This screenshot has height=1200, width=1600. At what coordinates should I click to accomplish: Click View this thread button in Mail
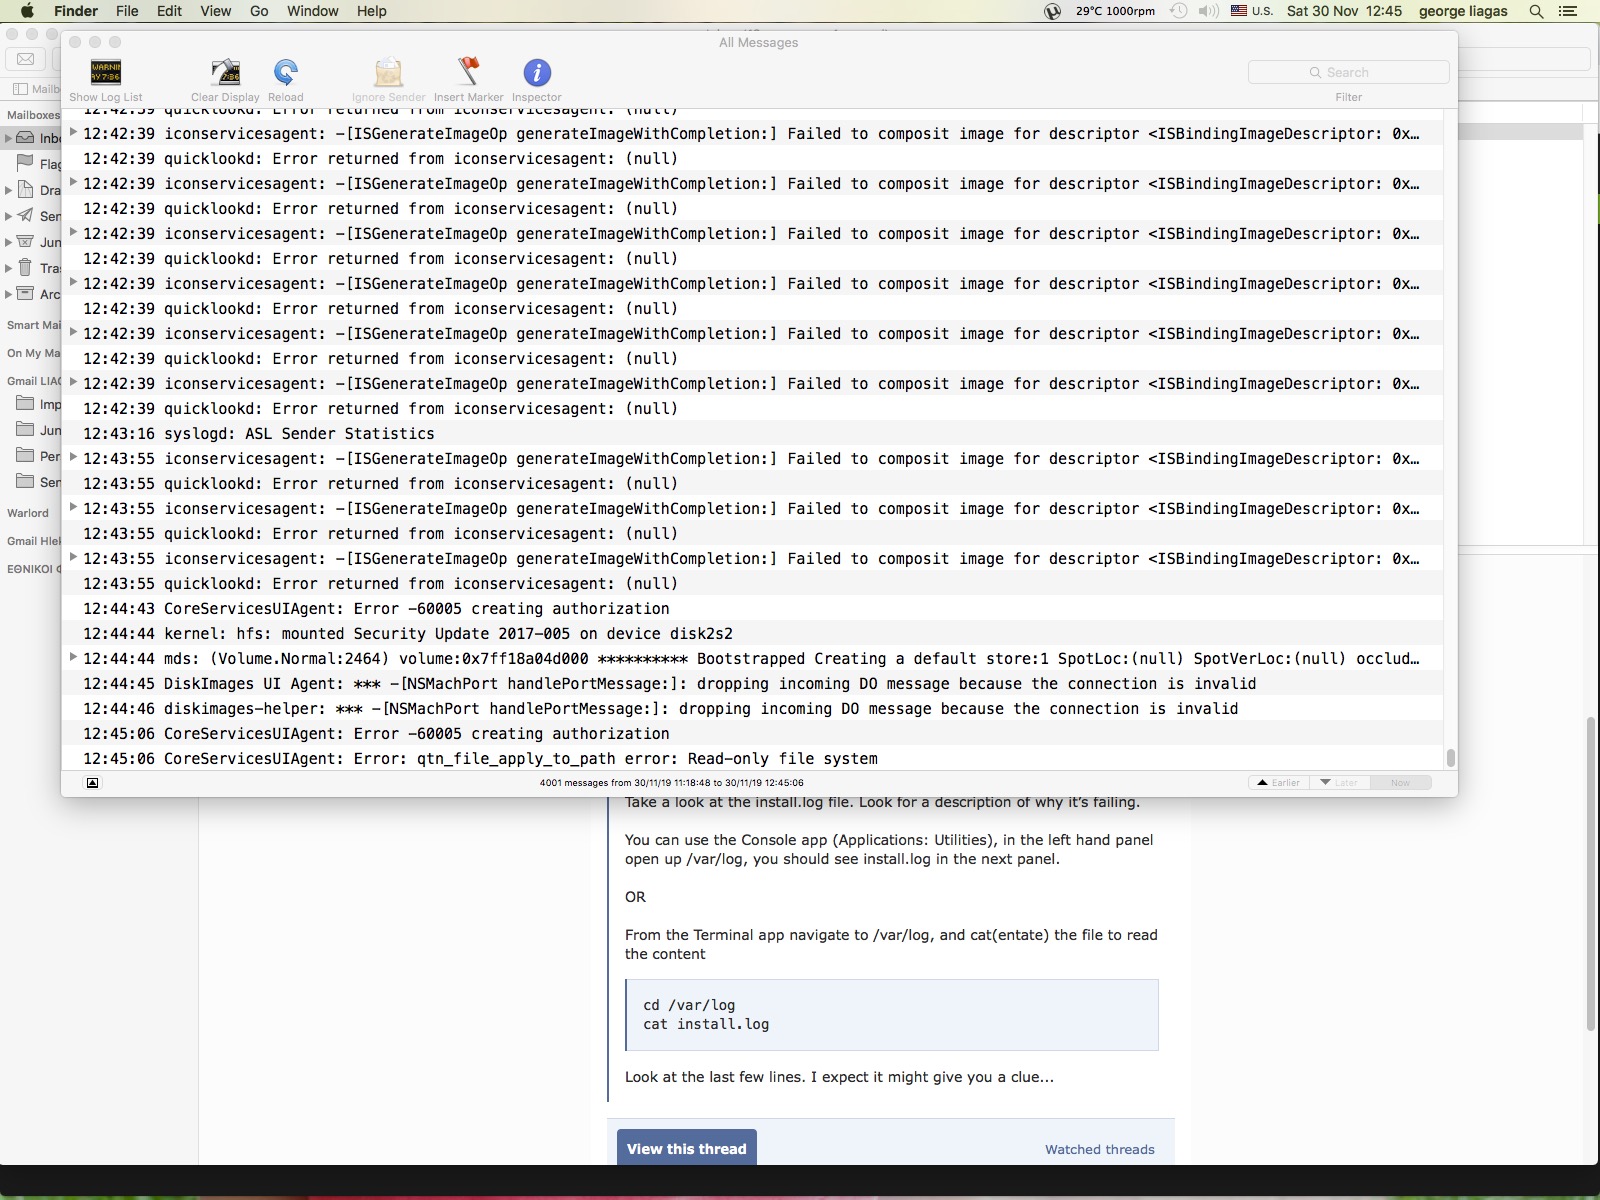pos(687,1148)
